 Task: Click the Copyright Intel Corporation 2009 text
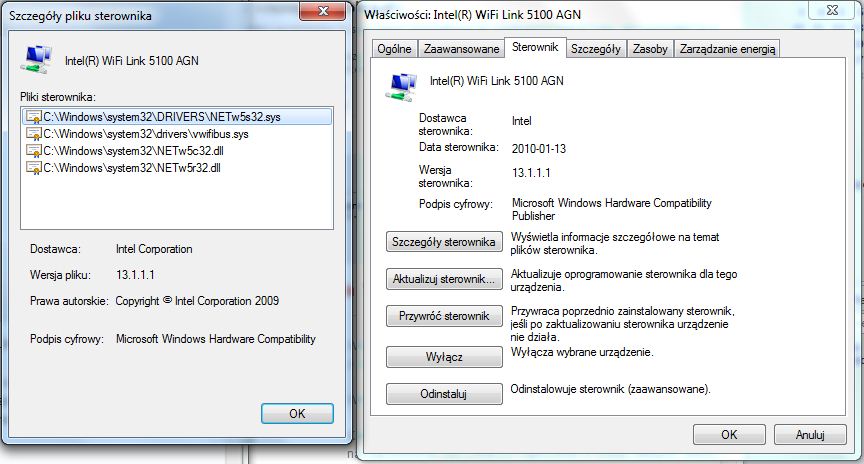[197, 301]
